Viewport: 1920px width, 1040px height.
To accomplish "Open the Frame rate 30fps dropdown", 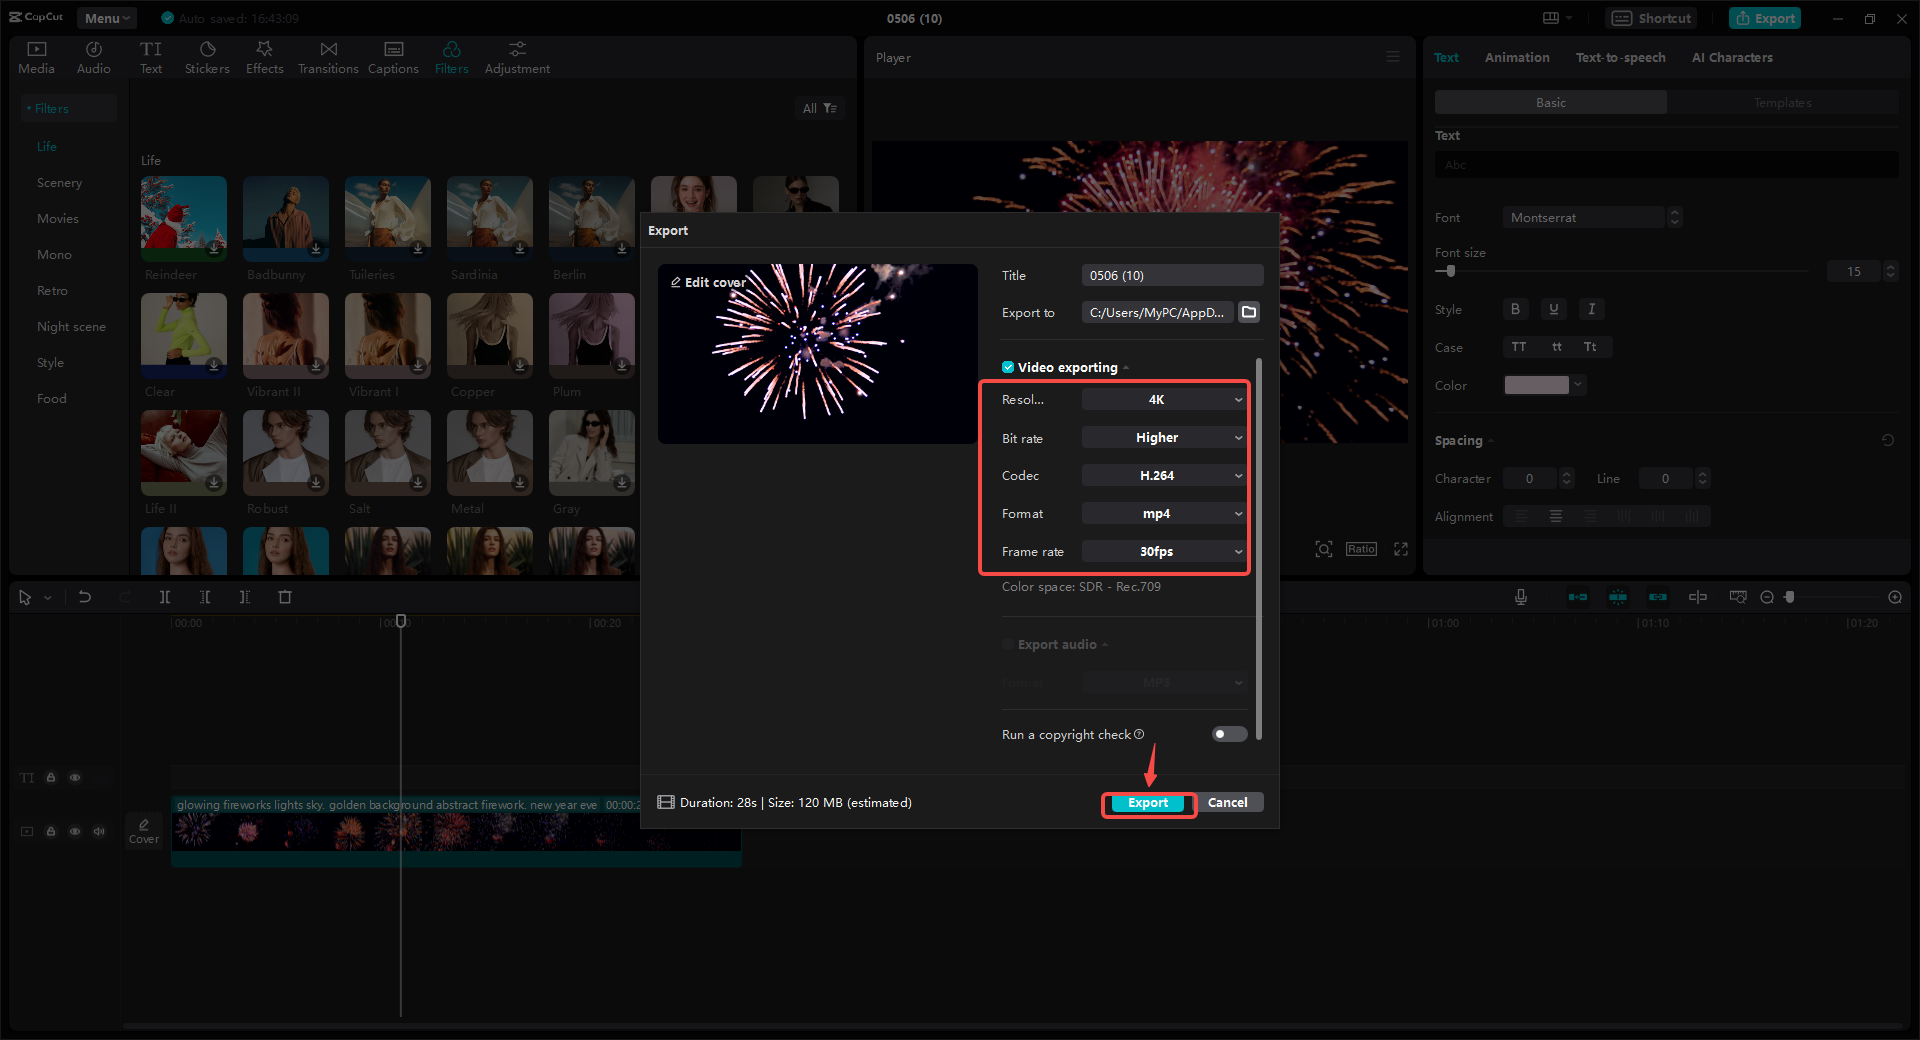I will pos(1163,551).
